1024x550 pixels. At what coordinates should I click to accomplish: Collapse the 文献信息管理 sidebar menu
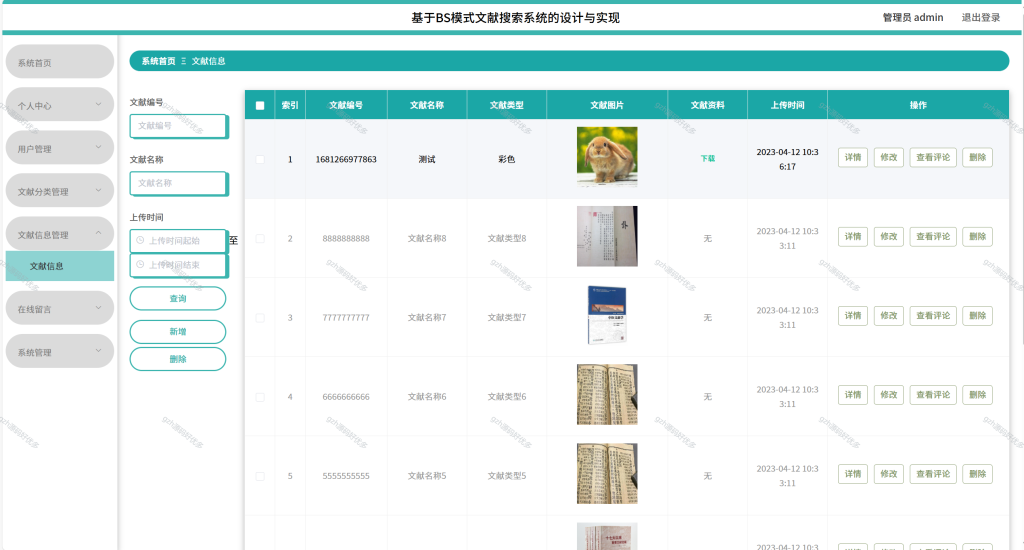coord(60,235)
